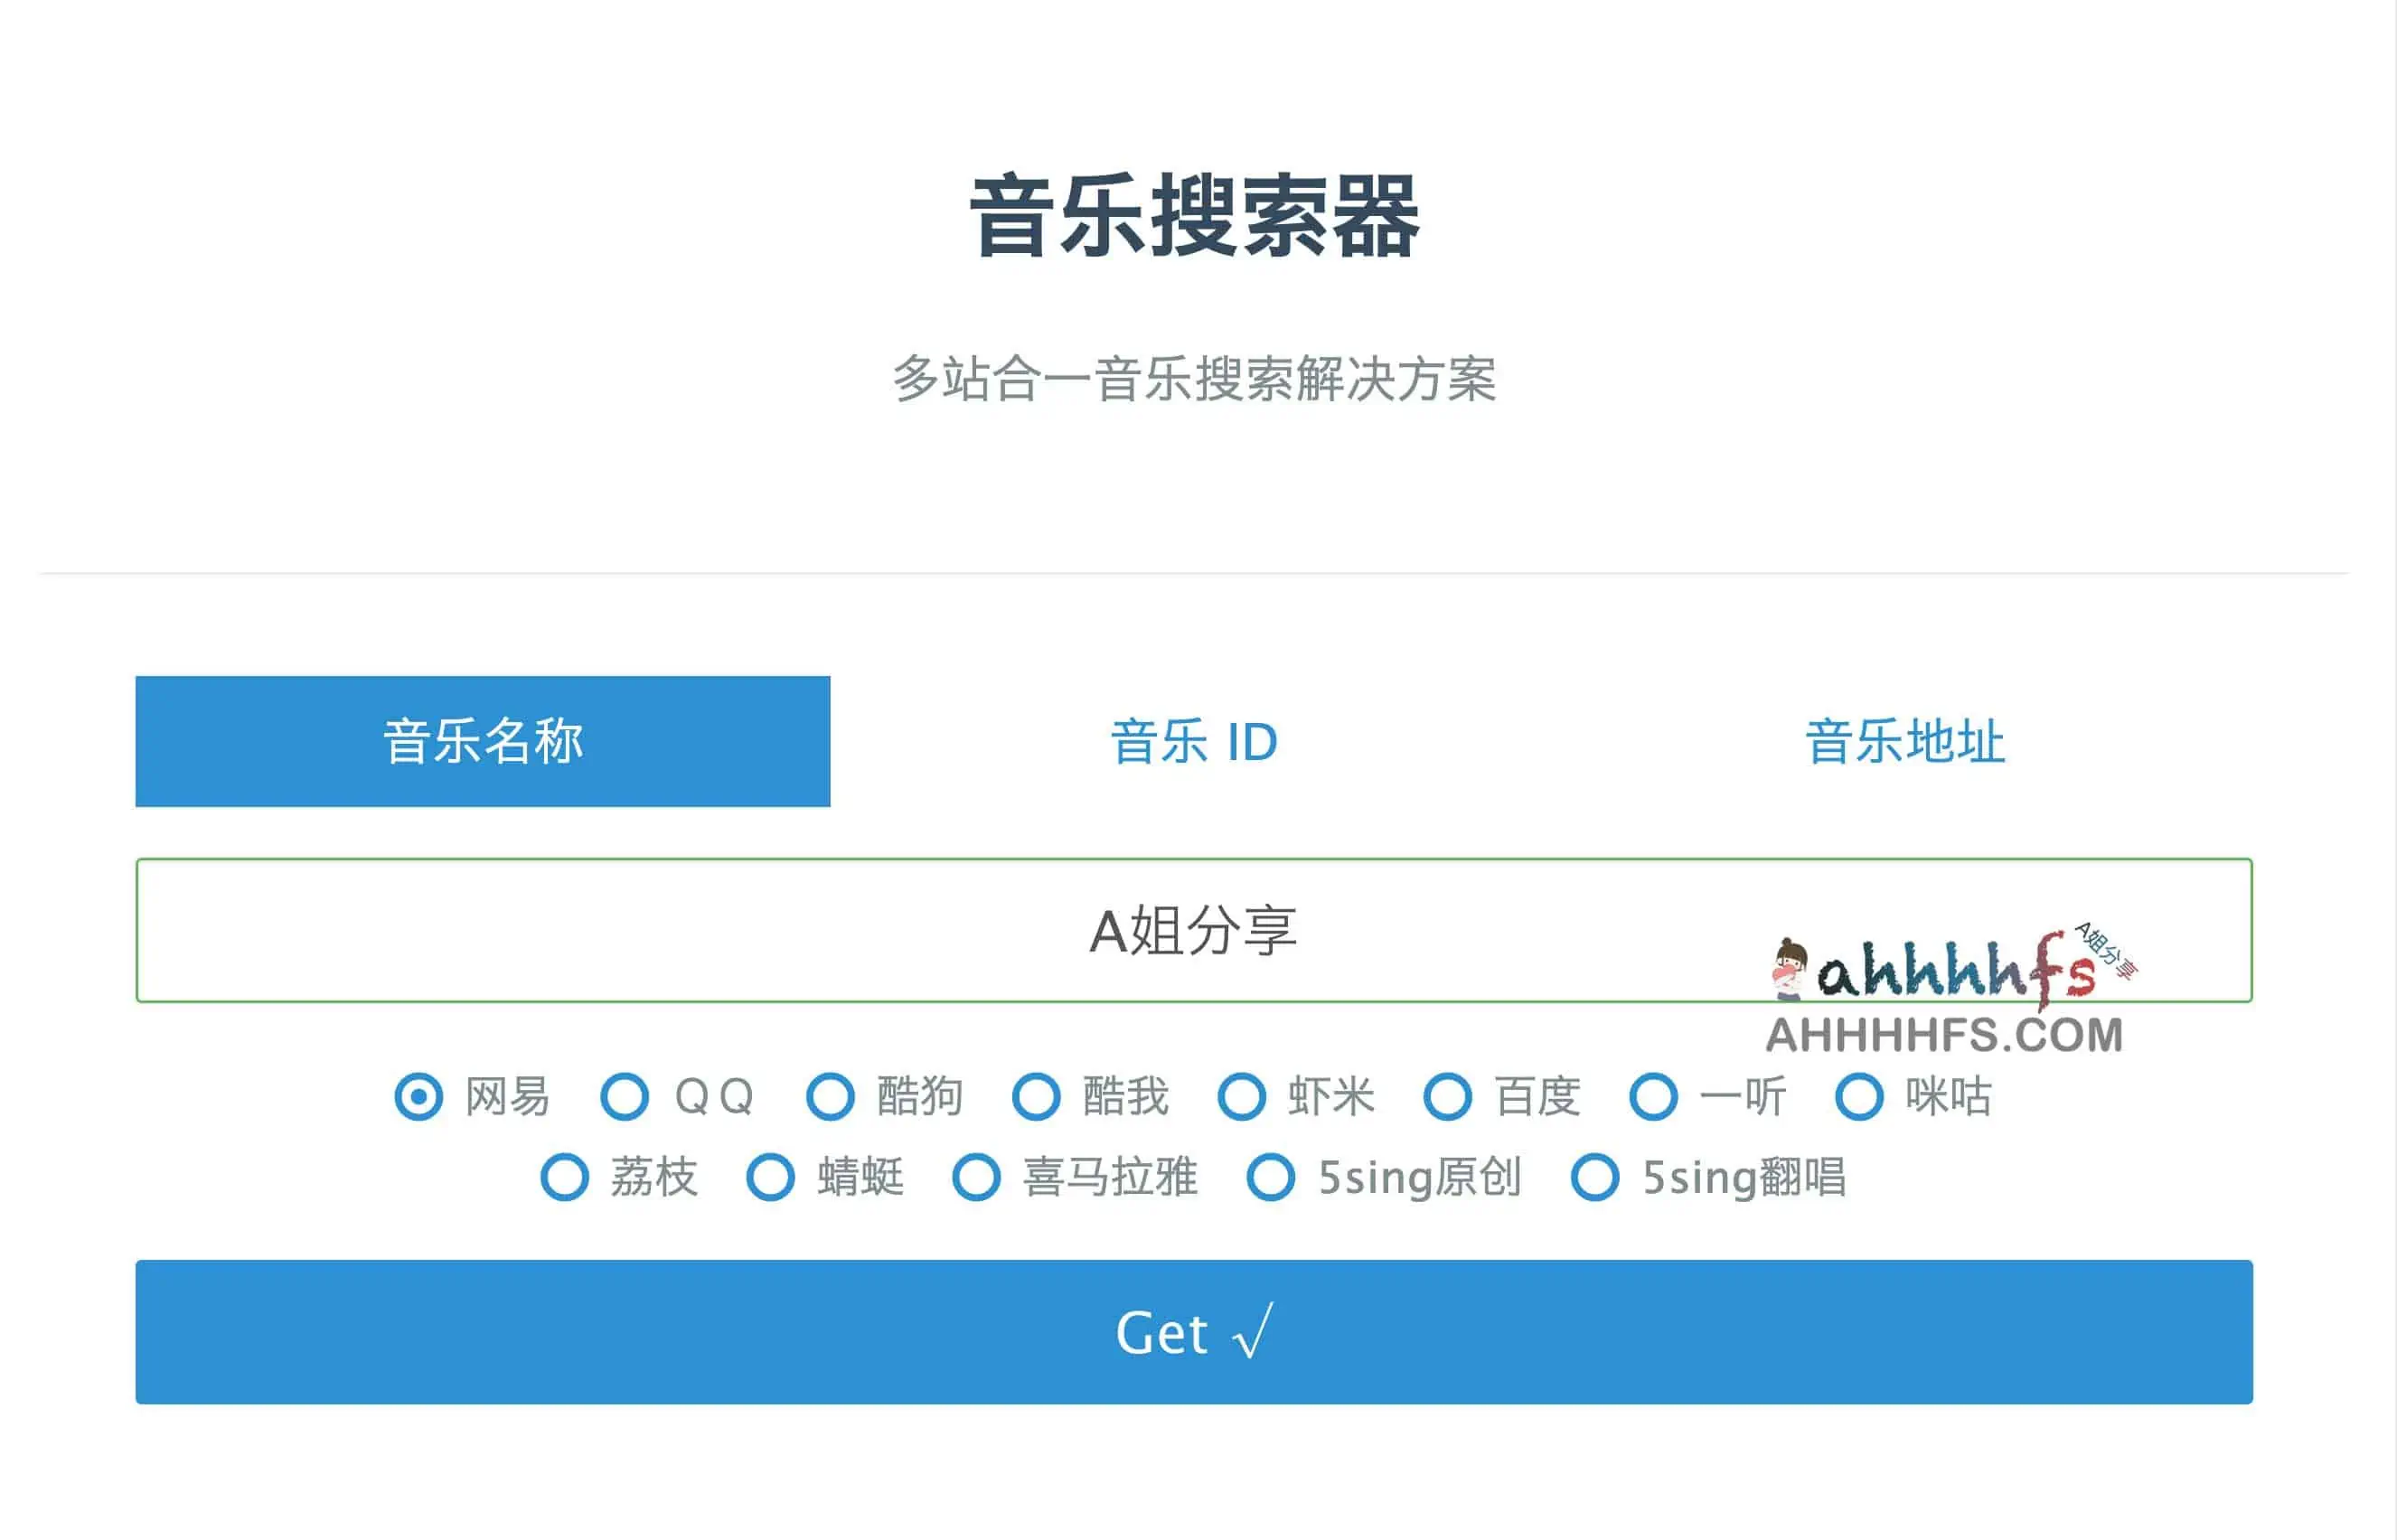Select 咪咕 as the music provider

[1859, 1097]
